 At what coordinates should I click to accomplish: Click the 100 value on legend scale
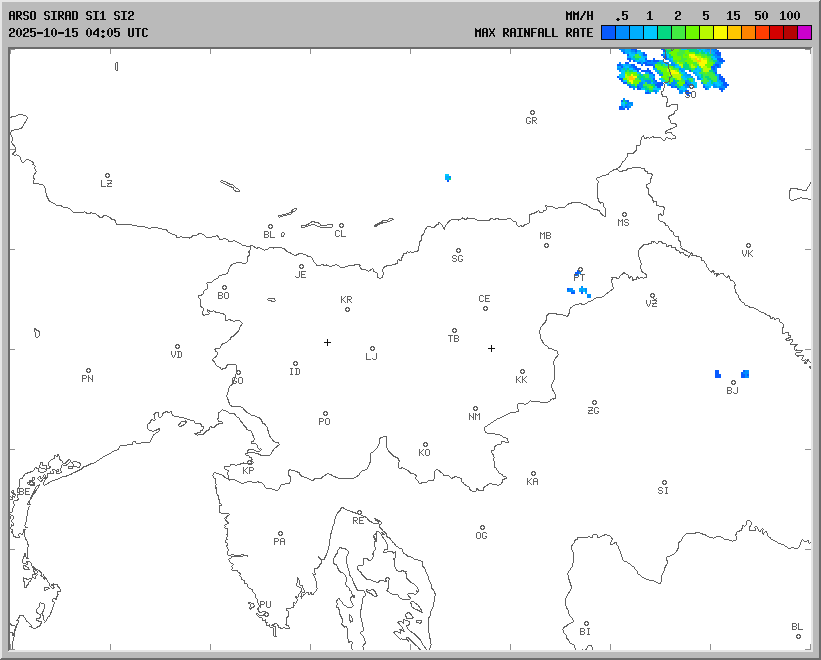click(790, 16)
